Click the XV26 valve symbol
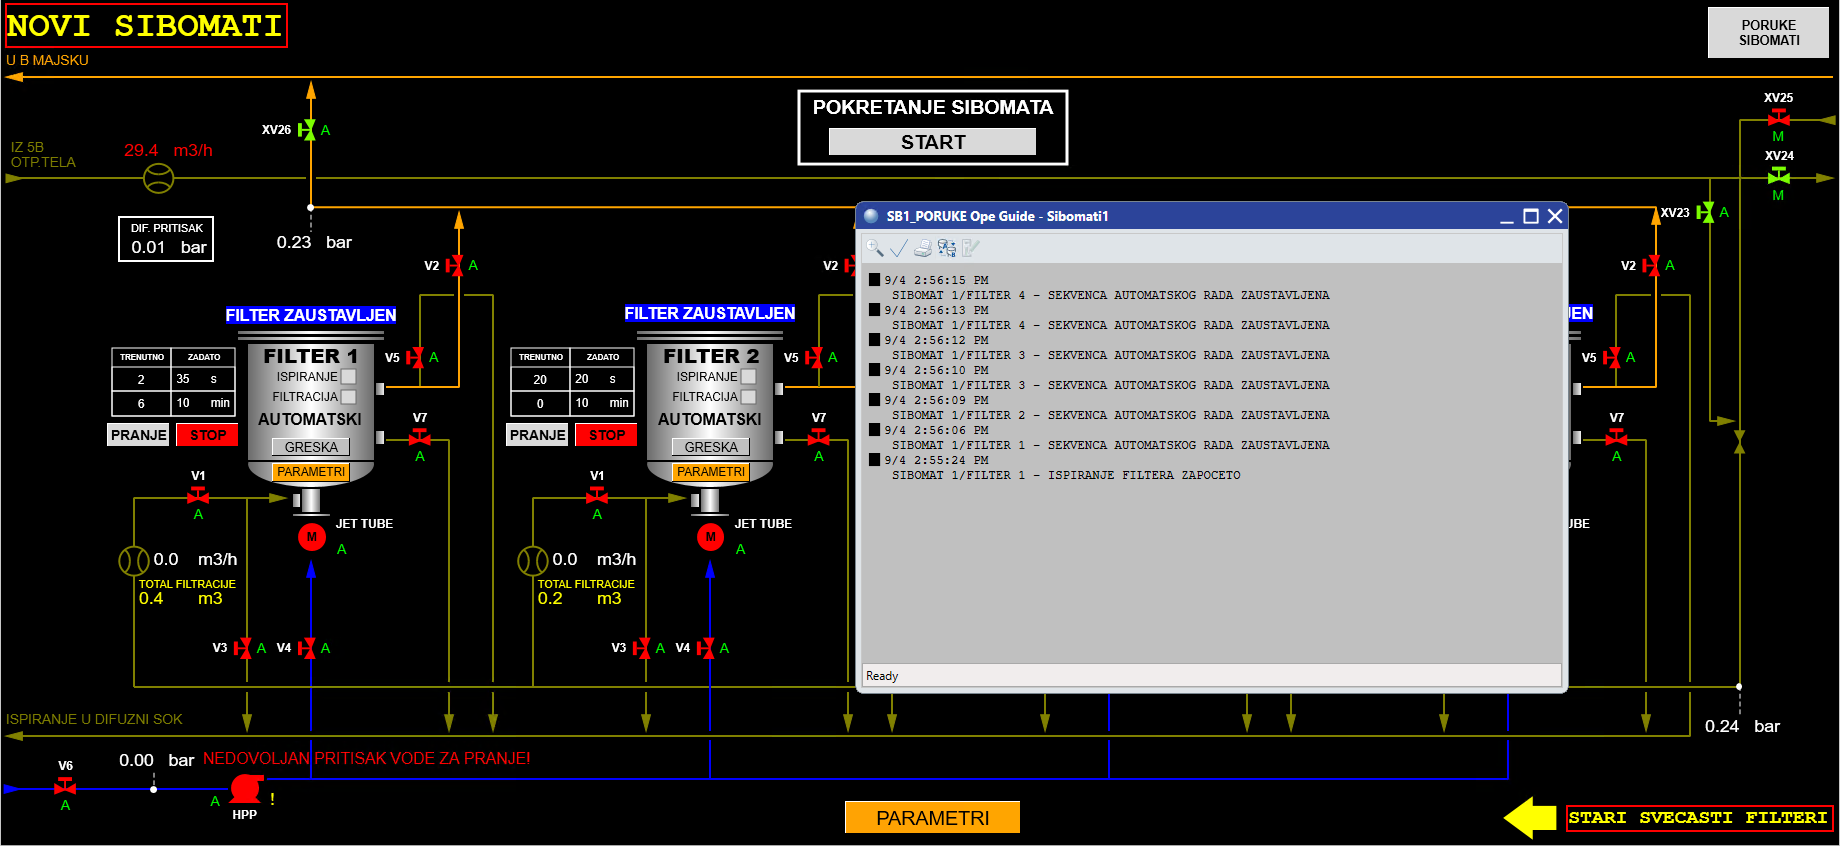Viewport: 1840px width, 846px height. (x=308, y=130)
